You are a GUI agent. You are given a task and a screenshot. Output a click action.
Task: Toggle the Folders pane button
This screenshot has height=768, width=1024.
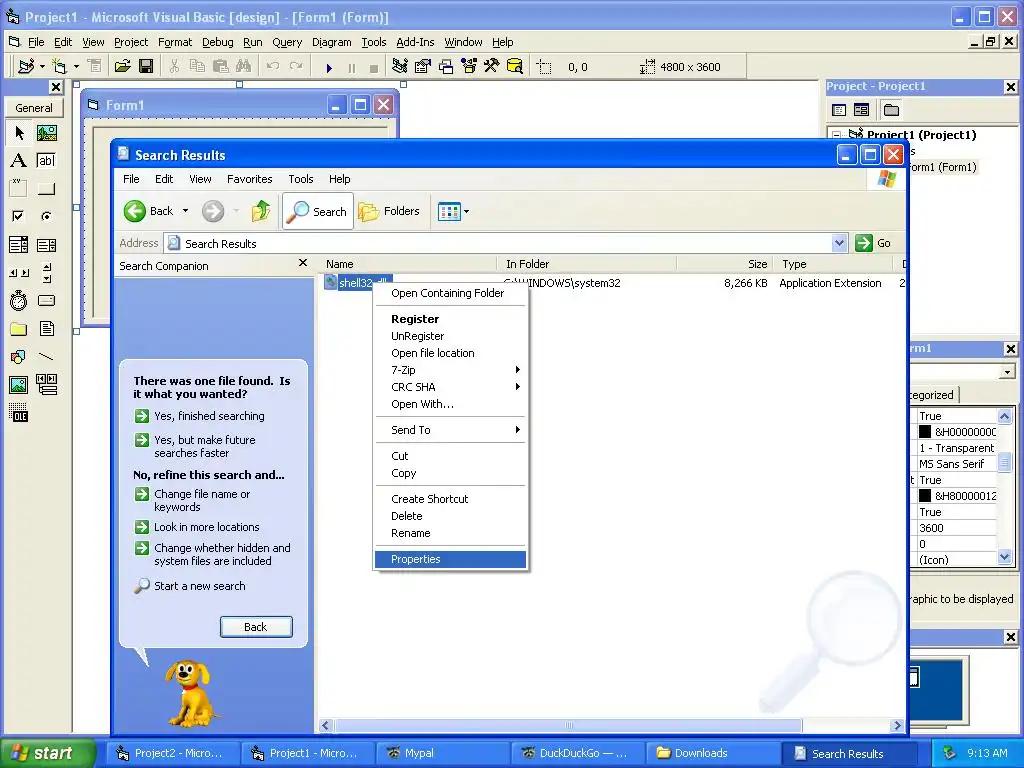tap(389, 211)
